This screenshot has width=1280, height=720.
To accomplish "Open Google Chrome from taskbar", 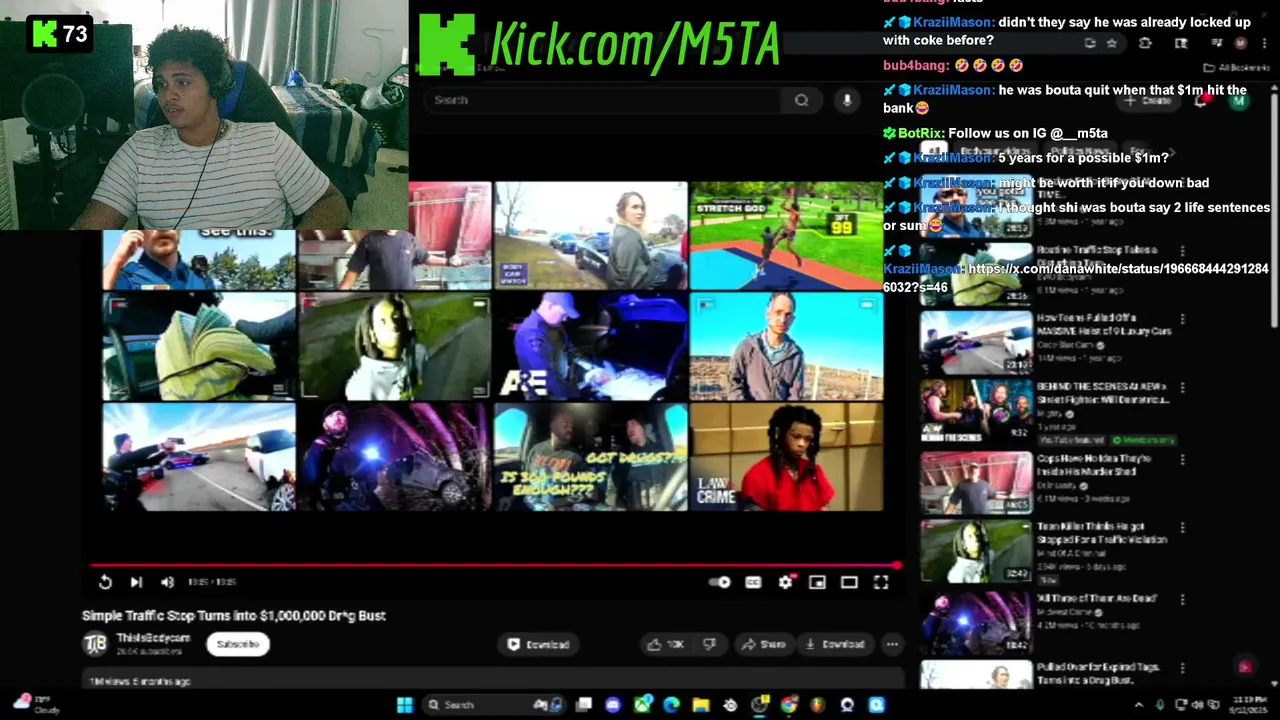I will 789,705.
